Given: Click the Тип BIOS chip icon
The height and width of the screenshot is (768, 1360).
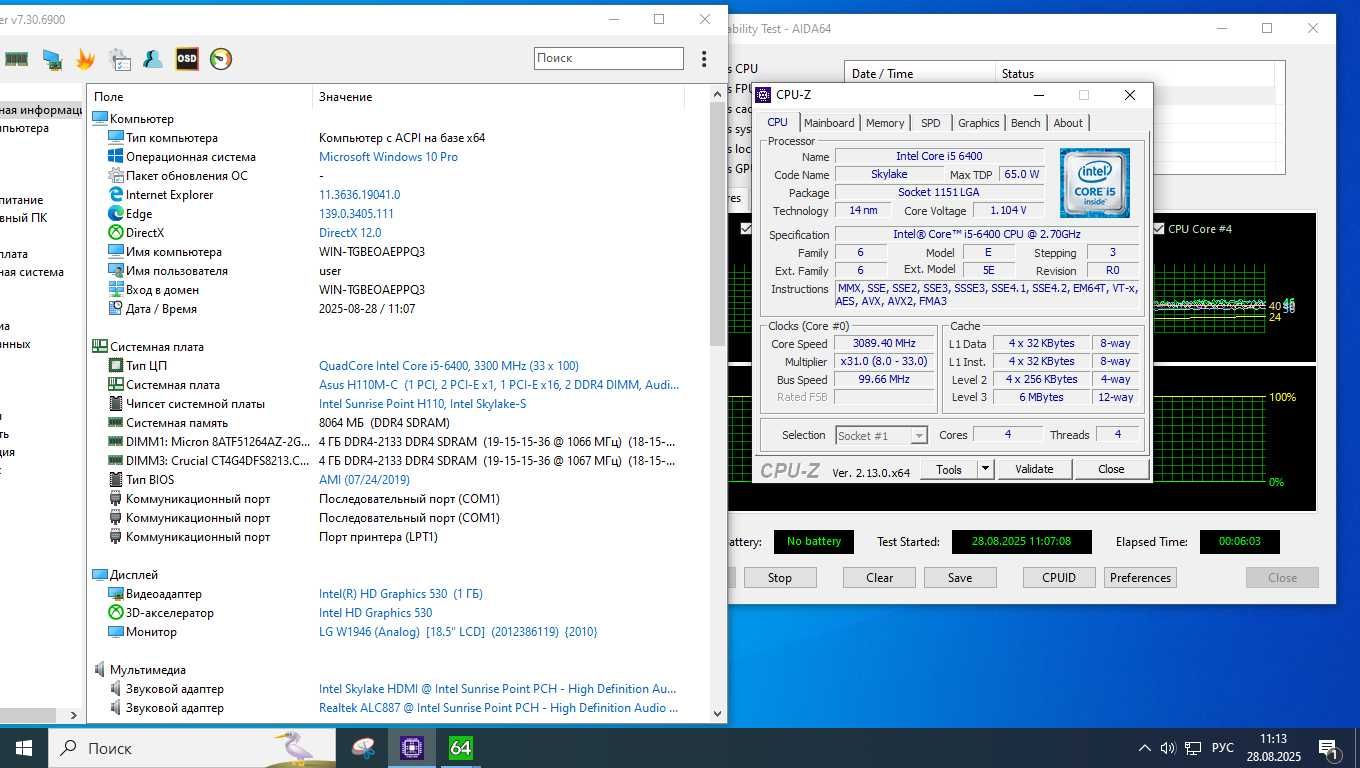Looking at the screenshot, I should point(116,480).
